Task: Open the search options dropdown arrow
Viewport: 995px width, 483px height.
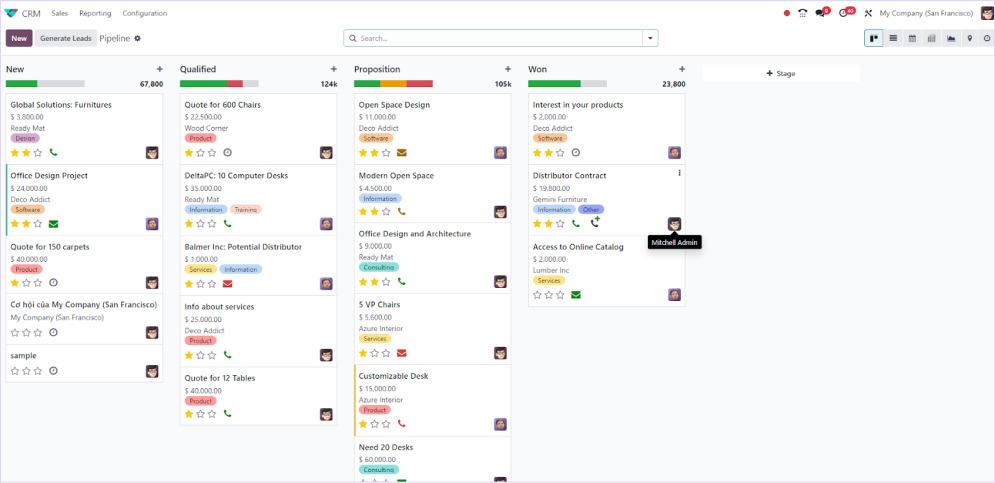Action: pos(650,38)
